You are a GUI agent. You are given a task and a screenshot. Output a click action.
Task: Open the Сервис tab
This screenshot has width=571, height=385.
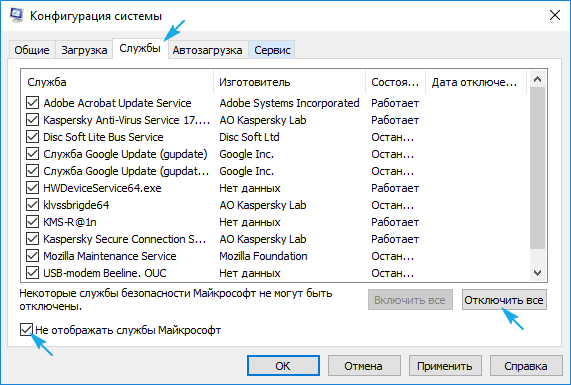click(x=272, y=50)
